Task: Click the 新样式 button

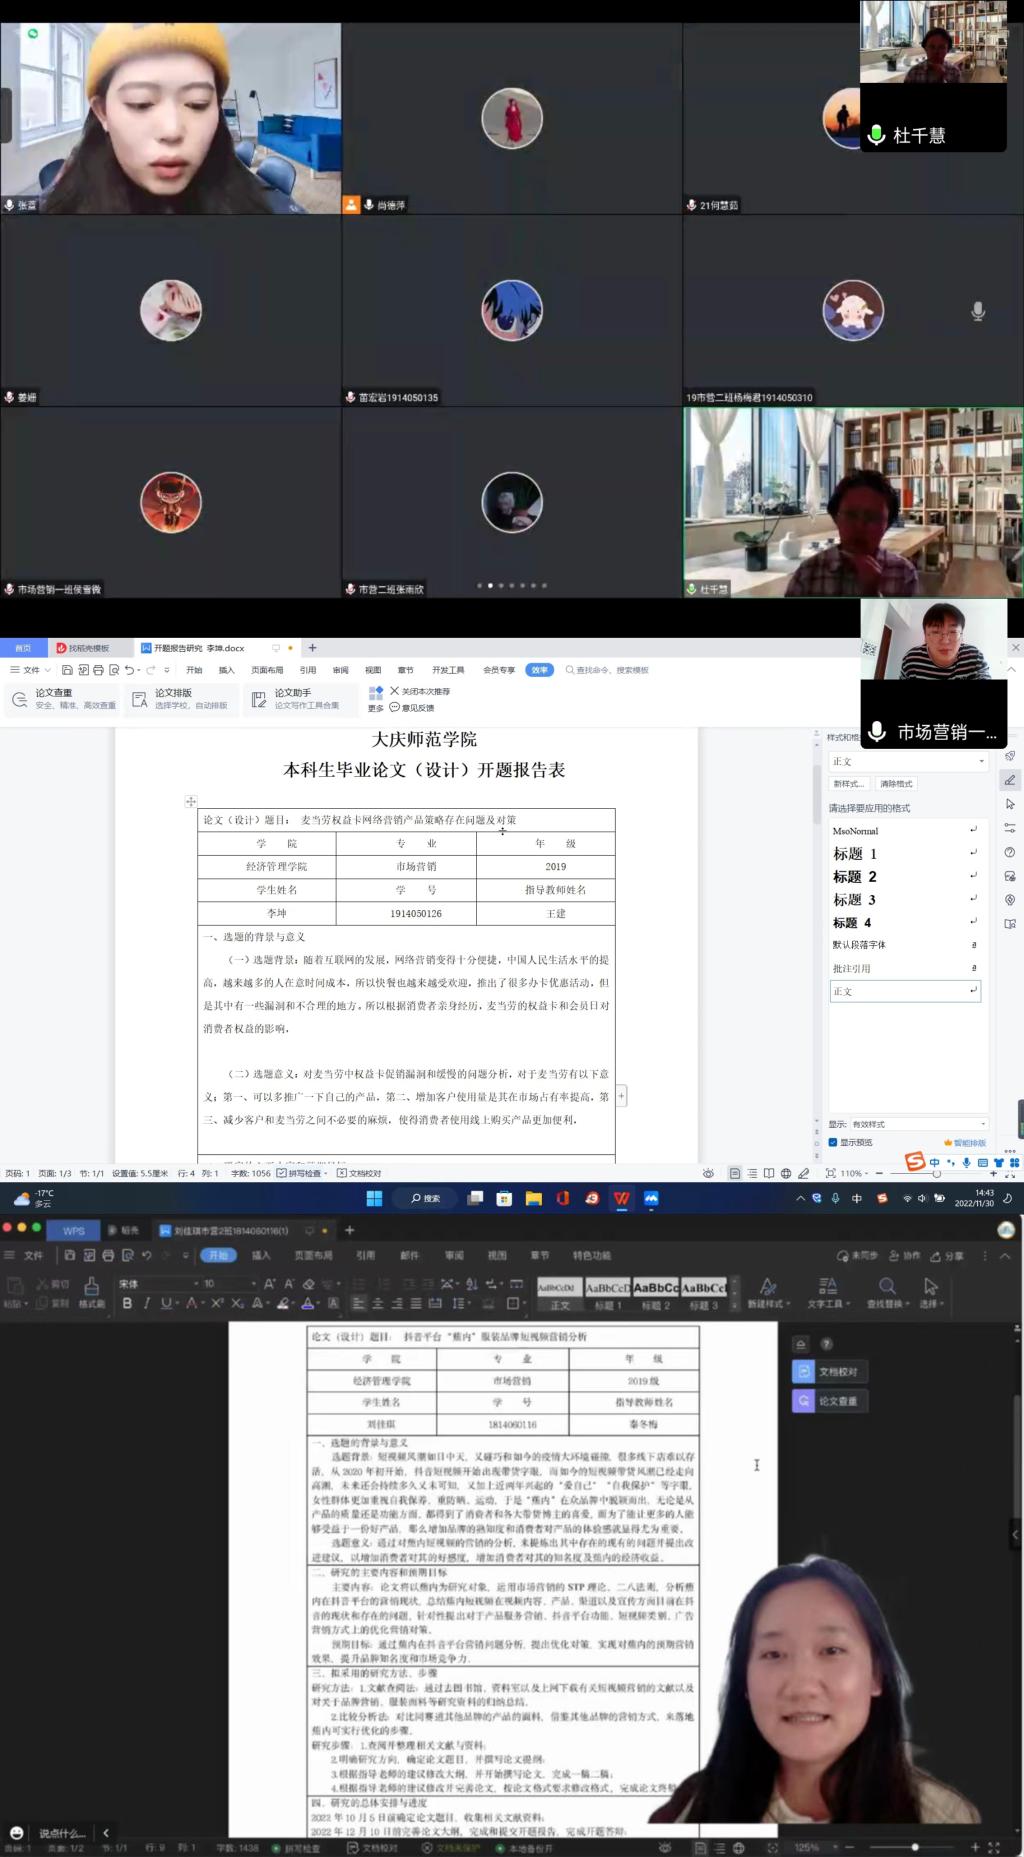Action: click(848, 784)
